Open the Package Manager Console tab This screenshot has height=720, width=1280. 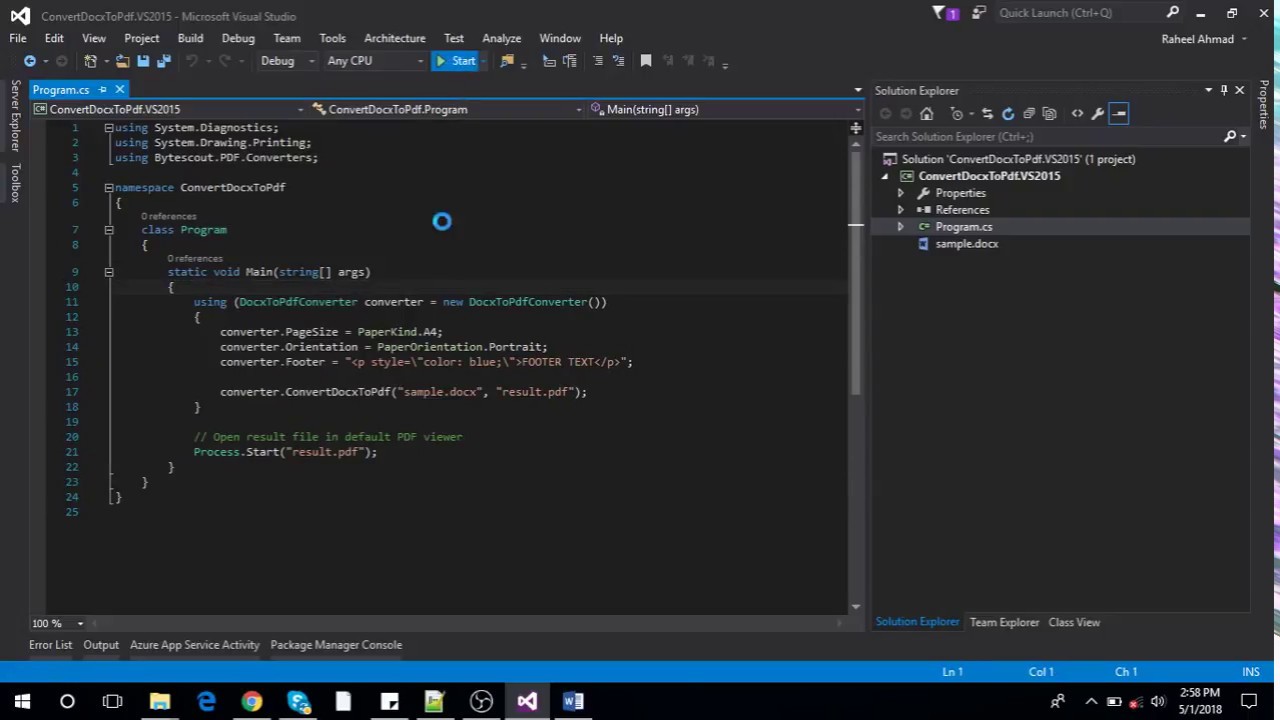(x=336, y=645)
